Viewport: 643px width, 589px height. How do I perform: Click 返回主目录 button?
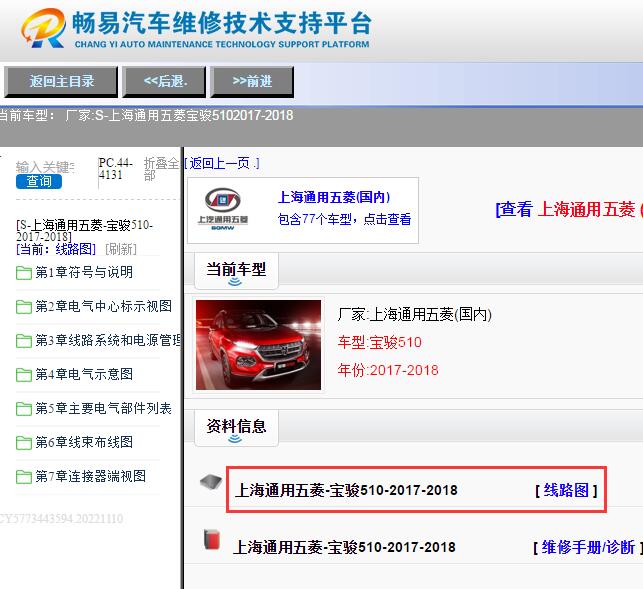61,82
